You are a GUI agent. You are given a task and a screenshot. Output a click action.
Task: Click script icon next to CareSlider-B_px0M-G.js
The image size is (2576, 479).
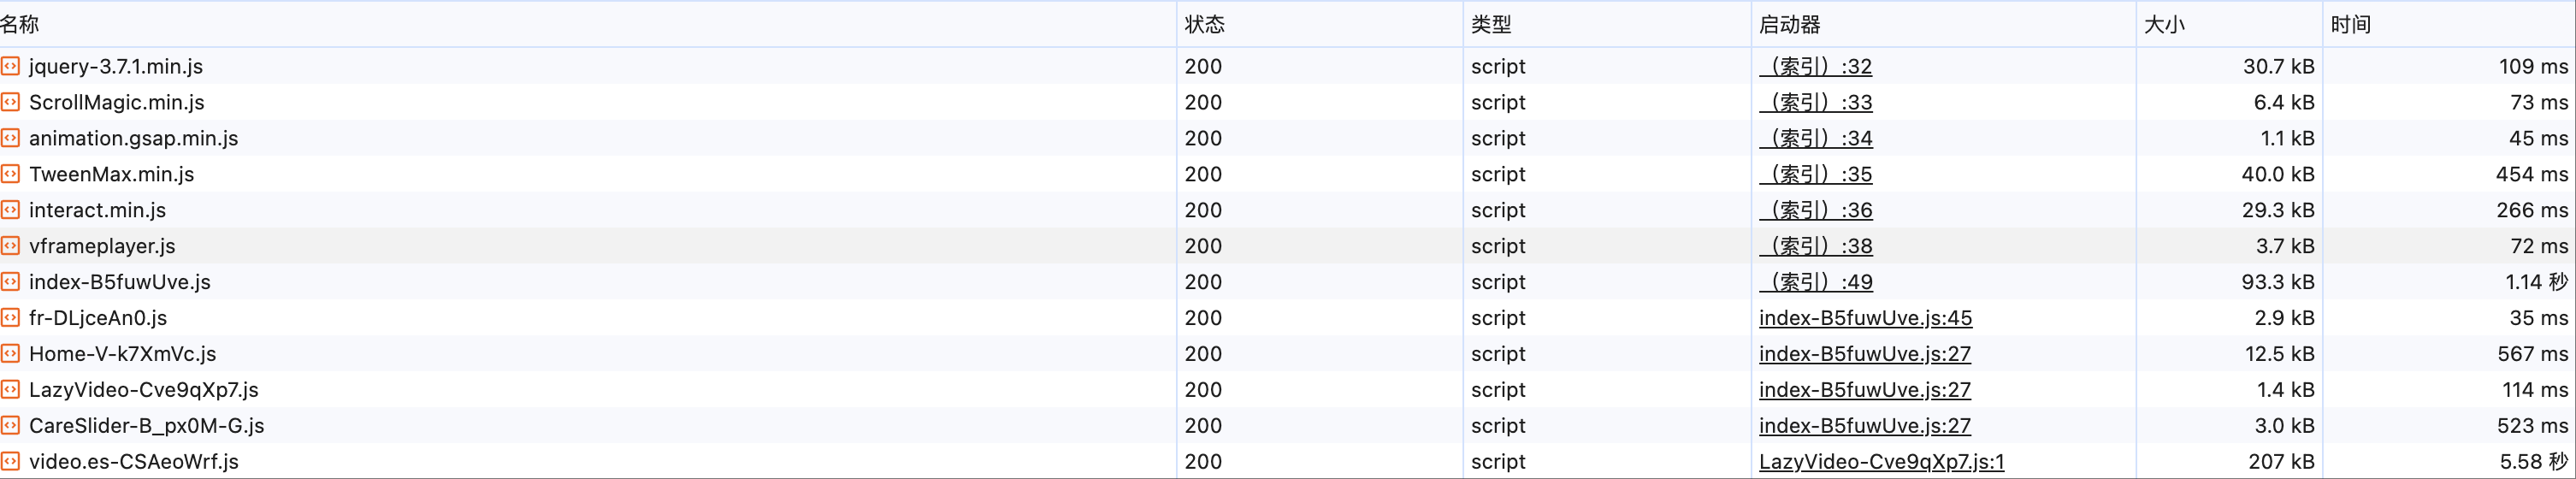pos(10,426)
